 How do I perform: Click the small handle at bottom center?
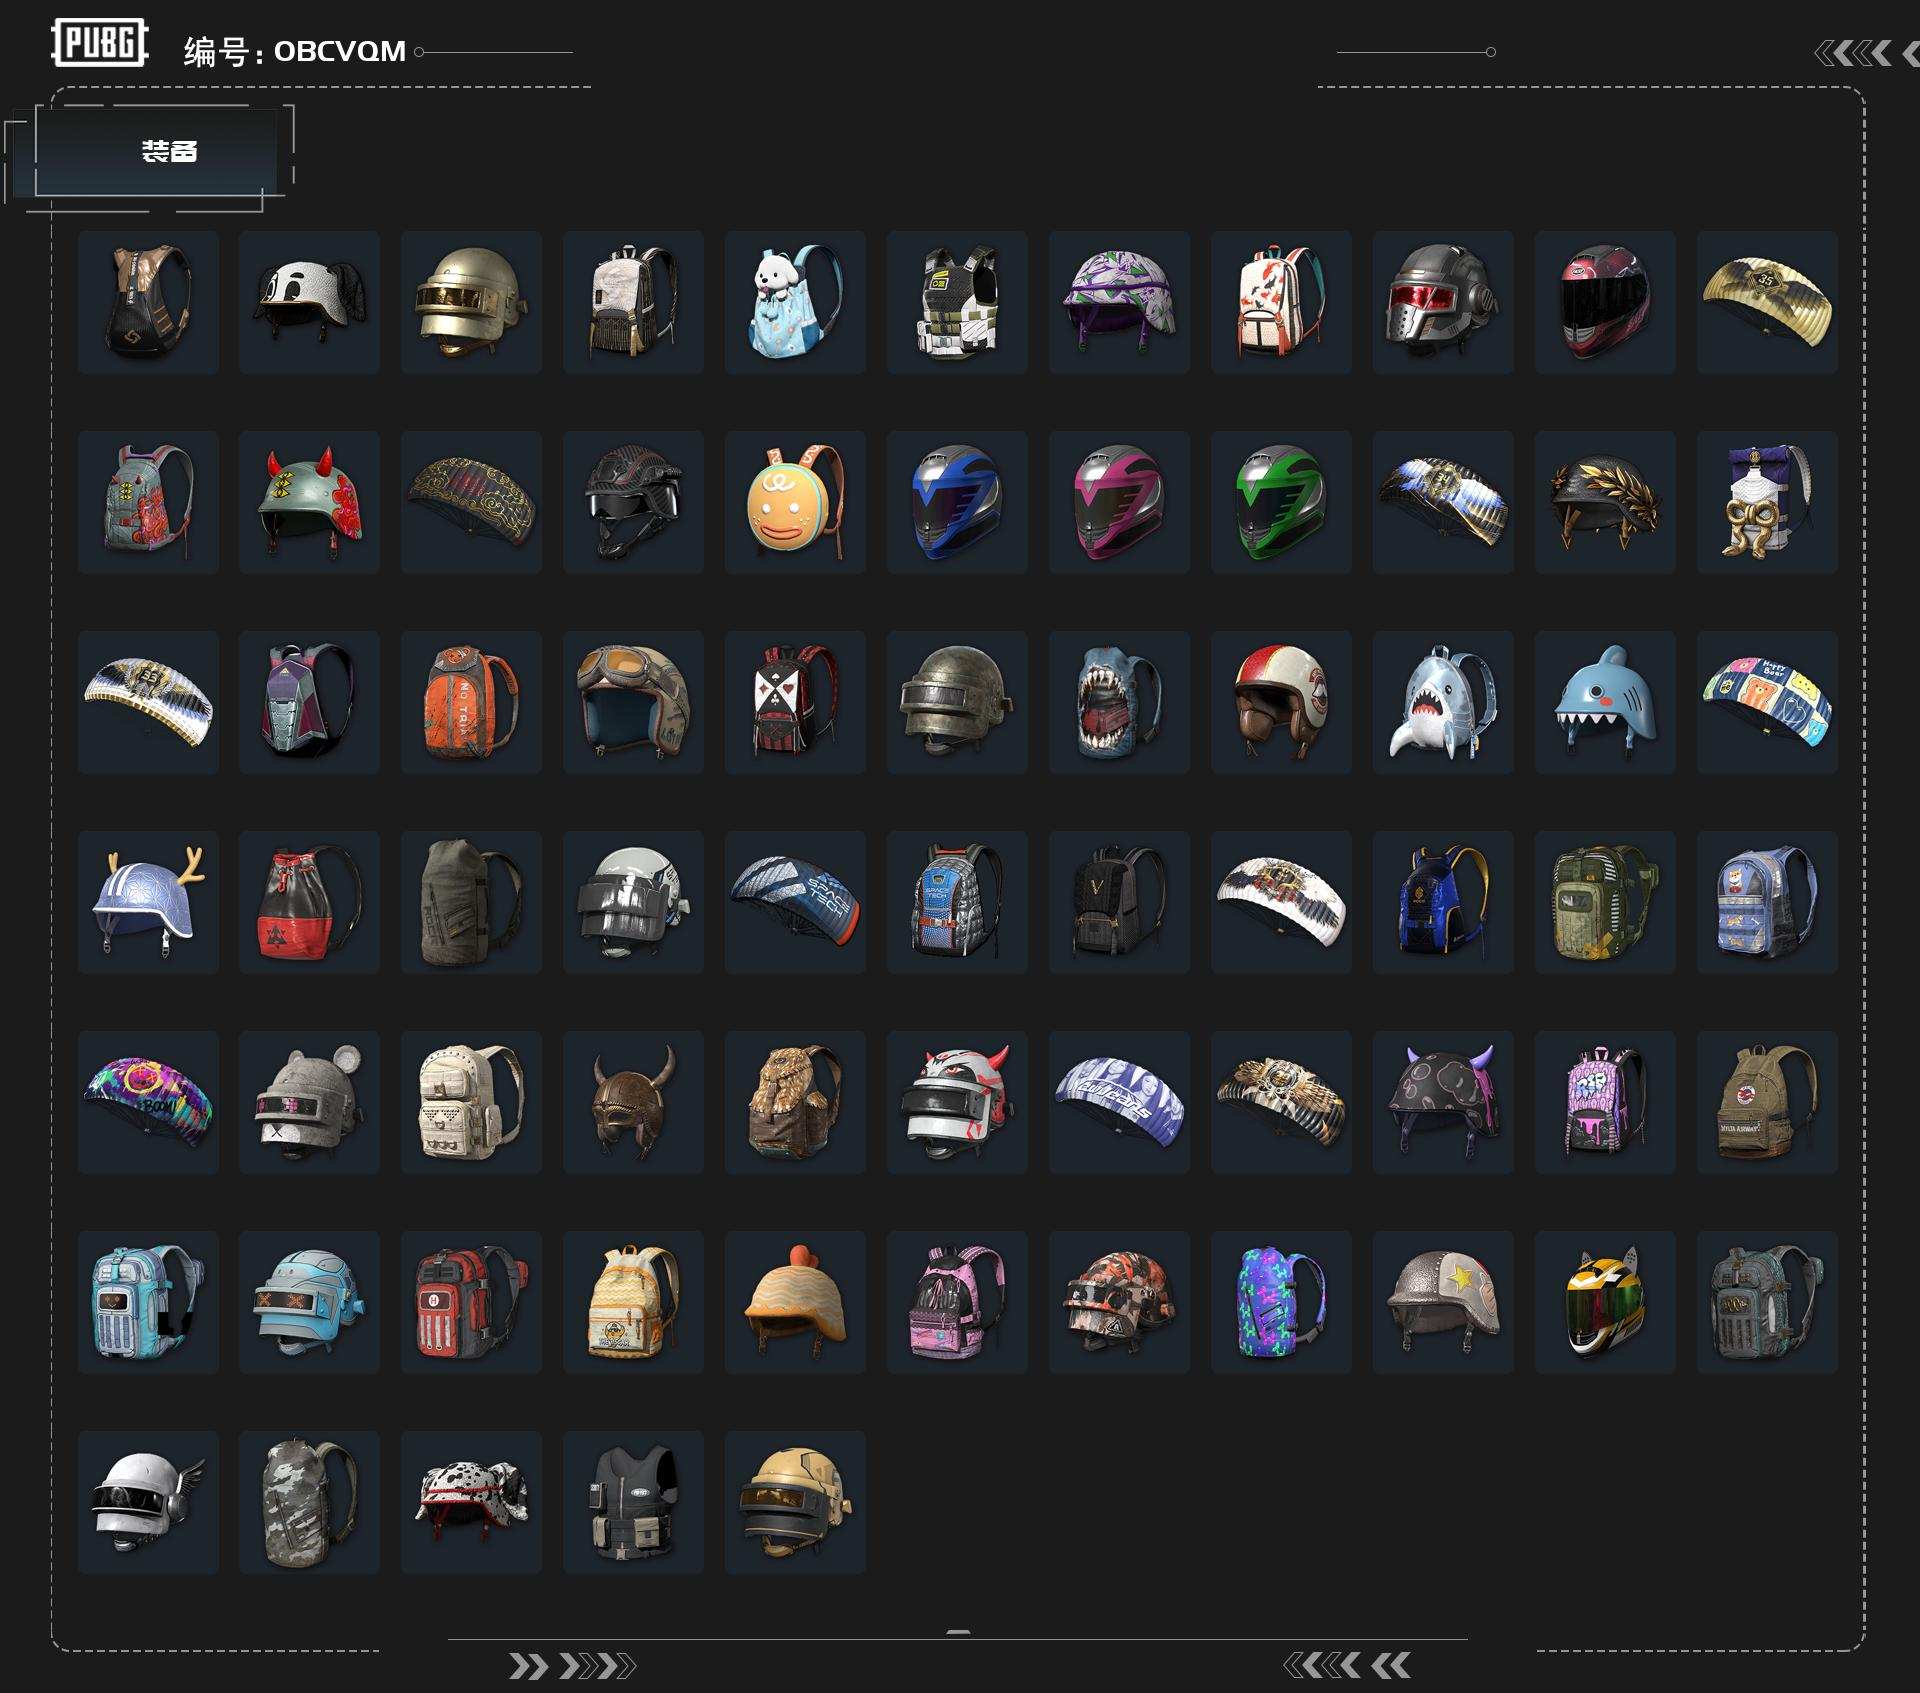point(958,1631)
